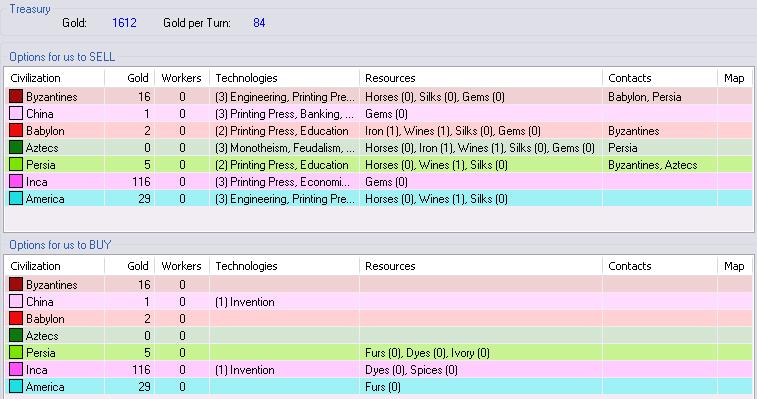
Task: Click Inca color swatch in SELL list
Action: (x=16, y=181)
